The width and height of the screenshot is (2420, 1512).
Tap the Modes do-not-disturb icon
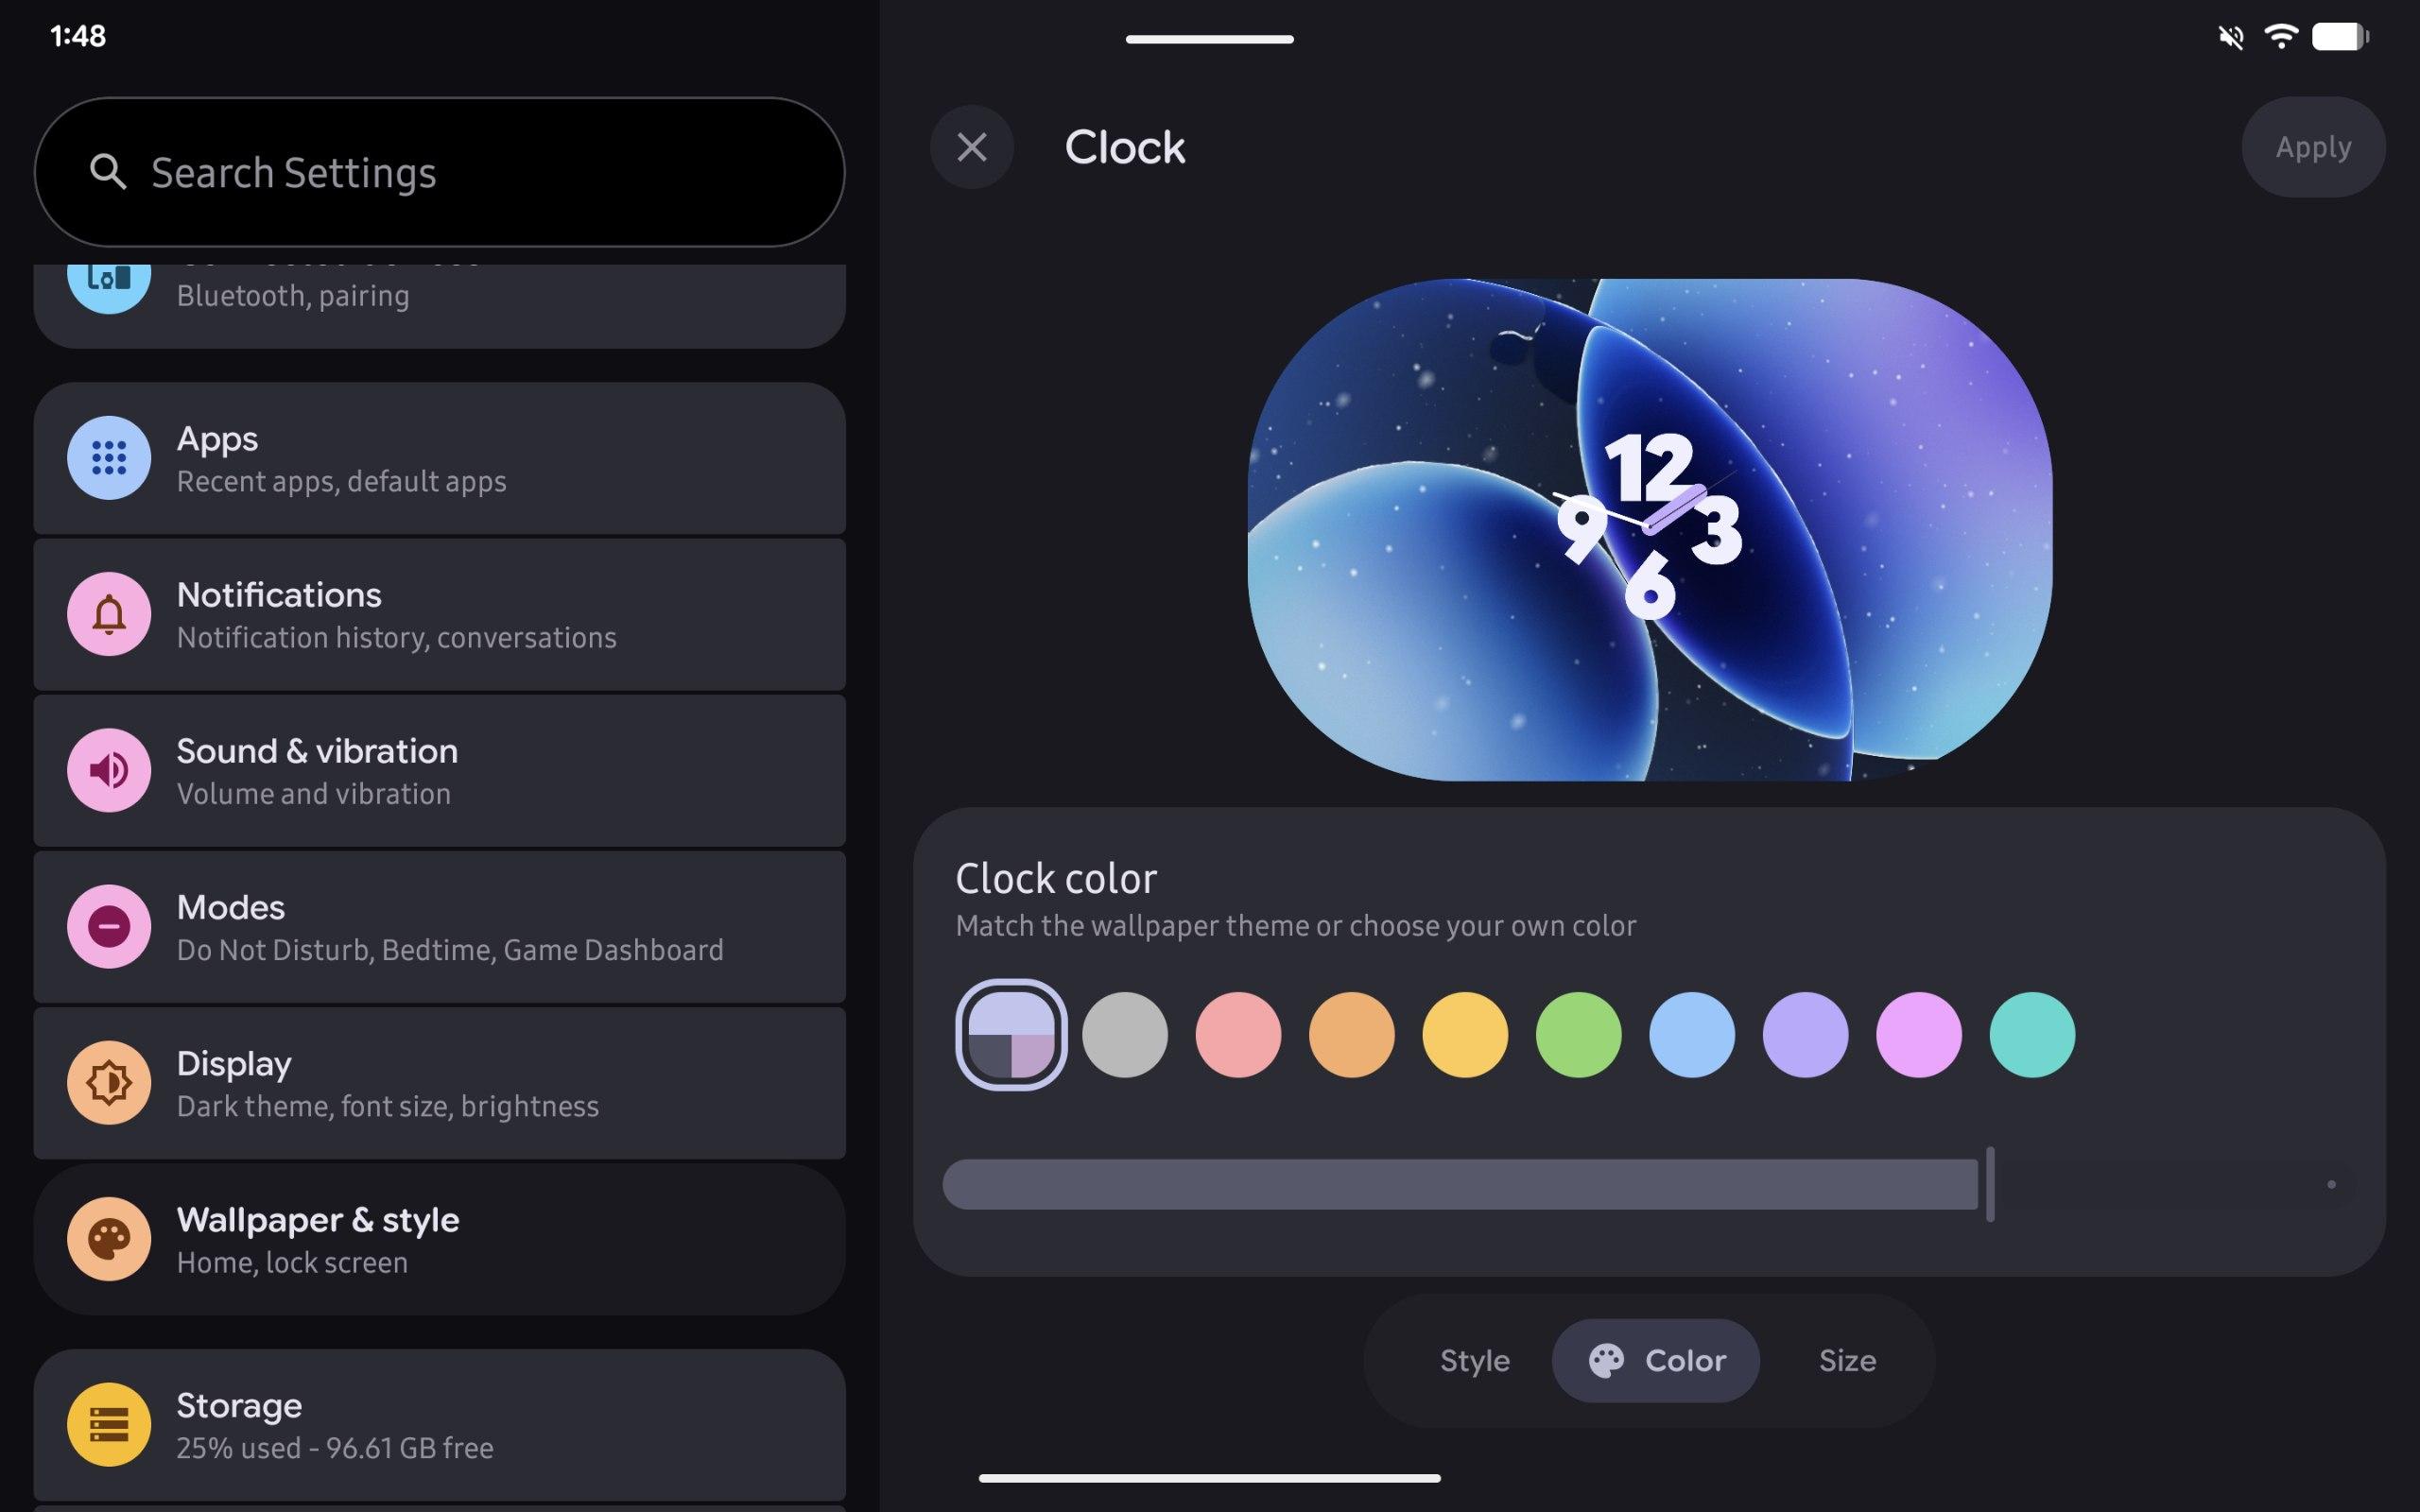[x=109, y=926]
